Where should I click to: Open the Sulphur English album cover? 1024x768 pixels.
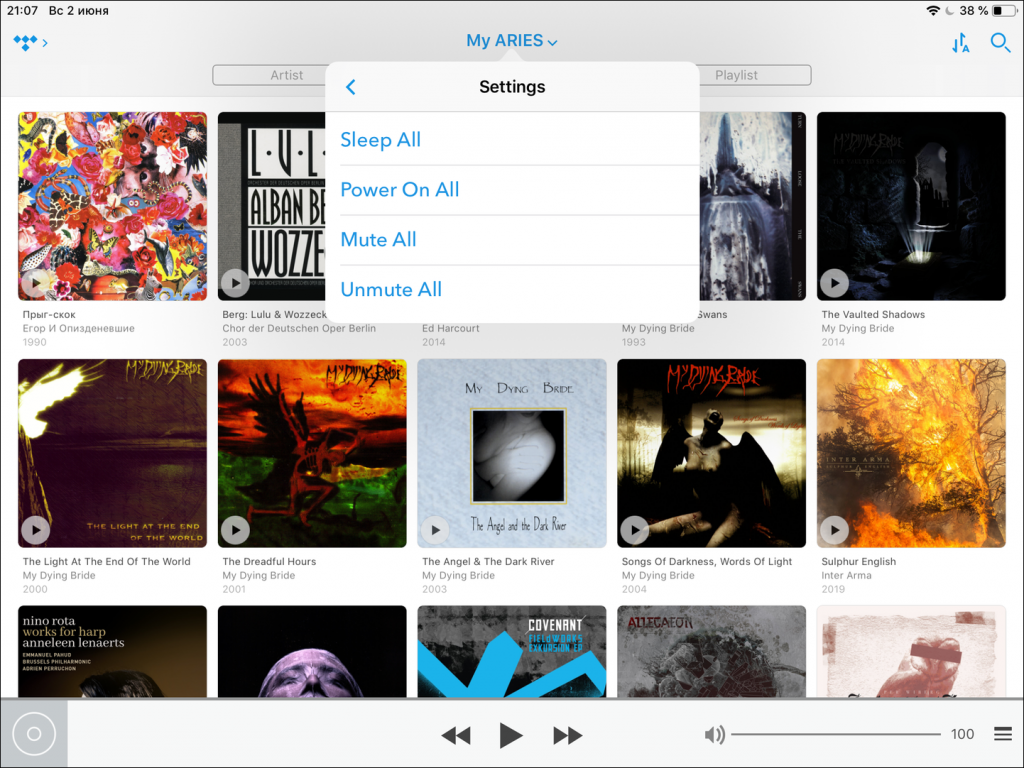[x=911, y=453]
